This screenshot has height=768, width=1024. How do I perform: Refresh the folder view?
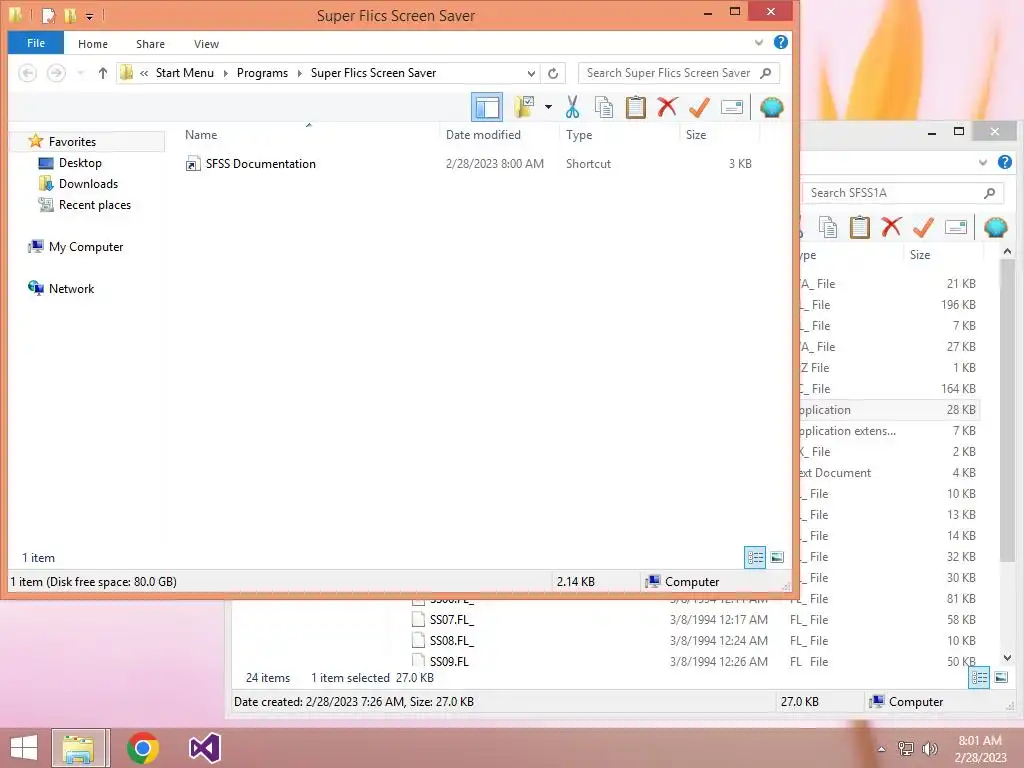point(553,73)
